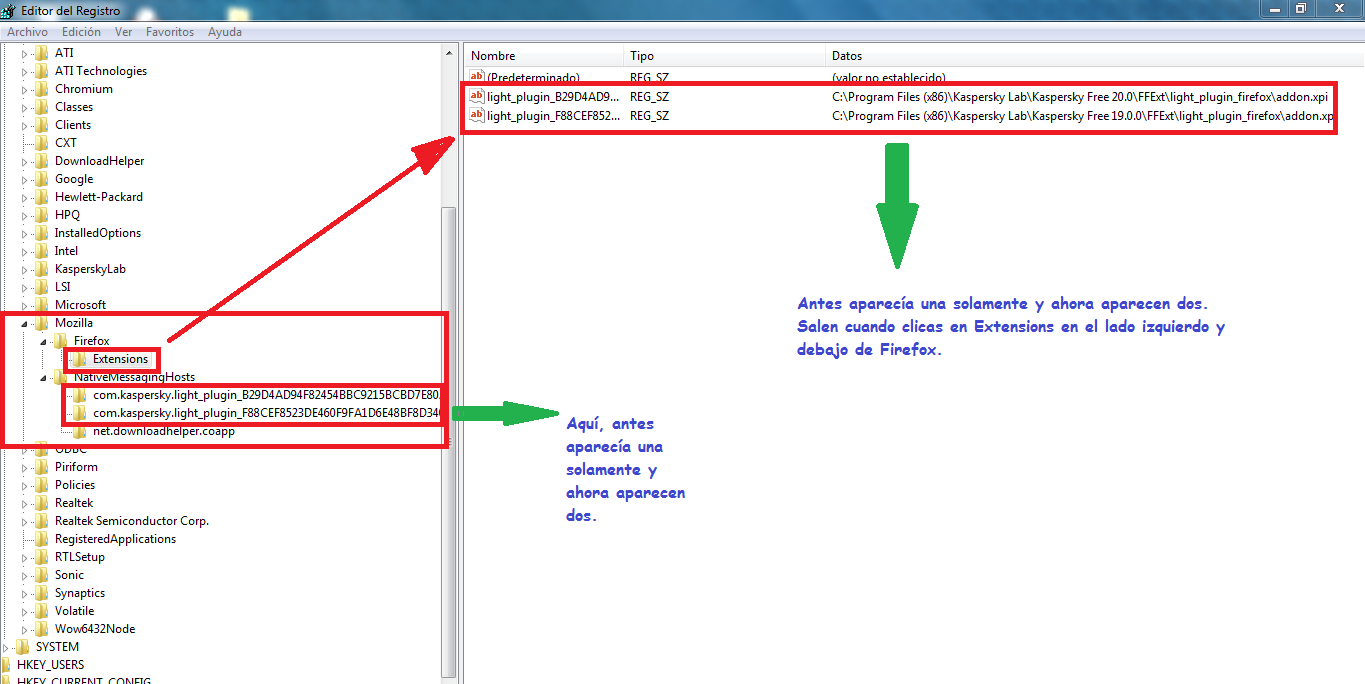This screenshot has width=1365, height=684.
Task: Select the RTLSetup key
Action: coord(79,557)
